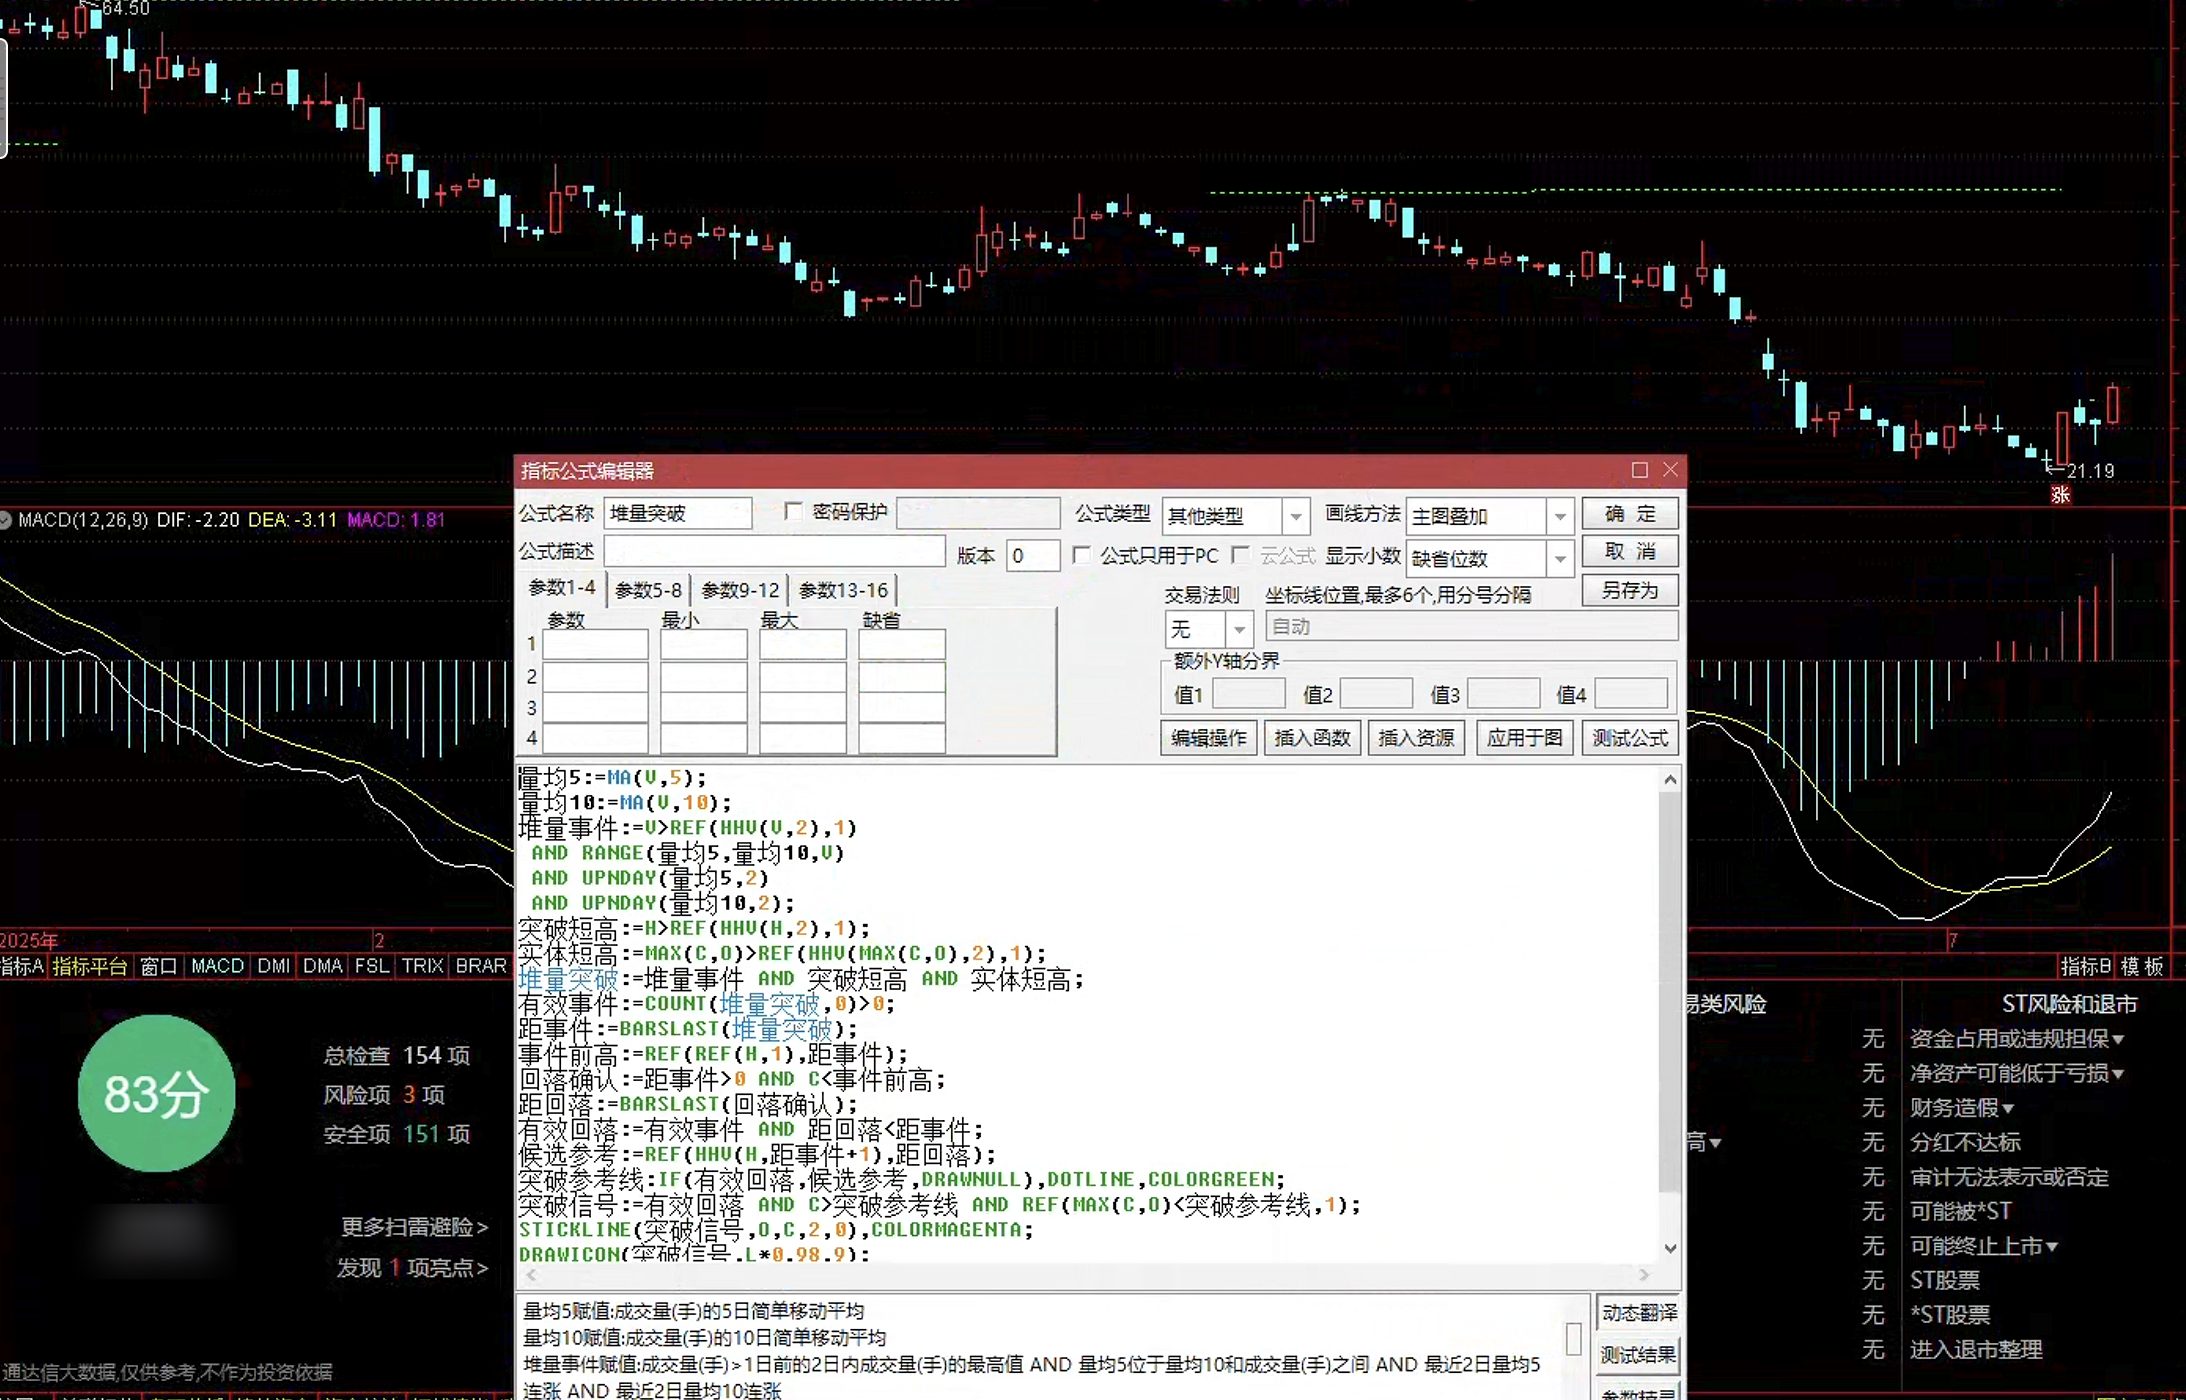2186x1400 pixels.
Task: Click the 应用于图 button
Action: point(1524,738)
